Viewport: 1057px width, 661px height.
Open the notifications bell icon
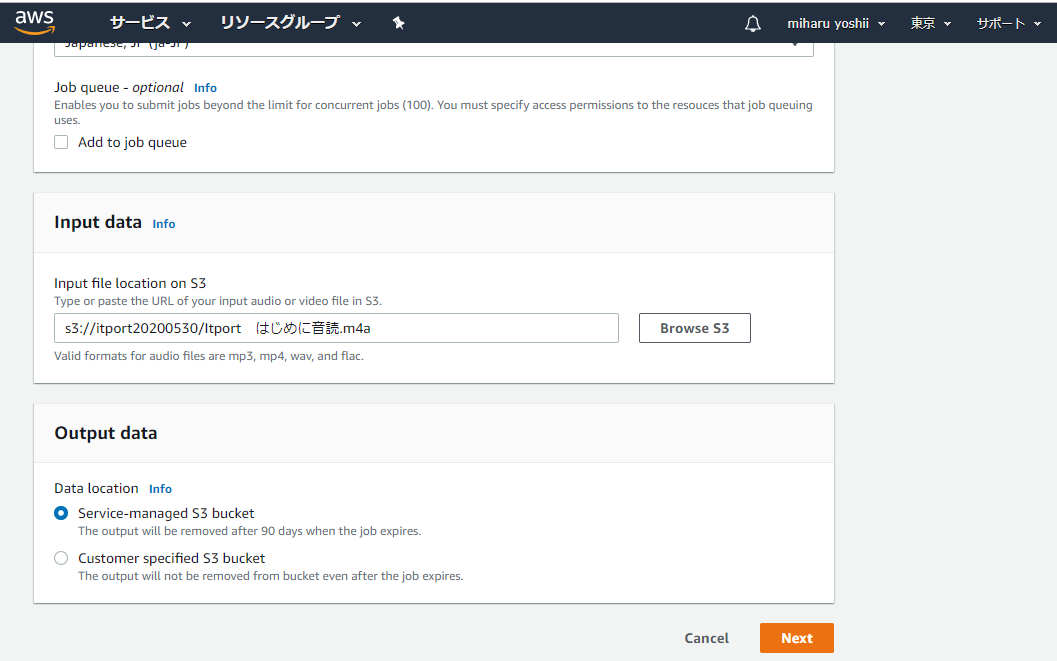[752, 24]
